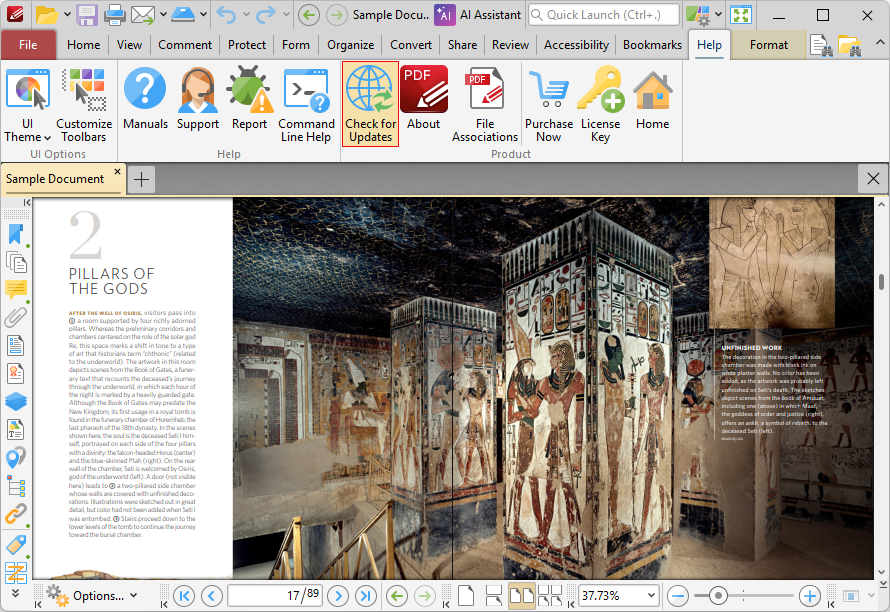Open the Options dropdown menu
Screen dimensions: 890x612
tap(92, 596)
